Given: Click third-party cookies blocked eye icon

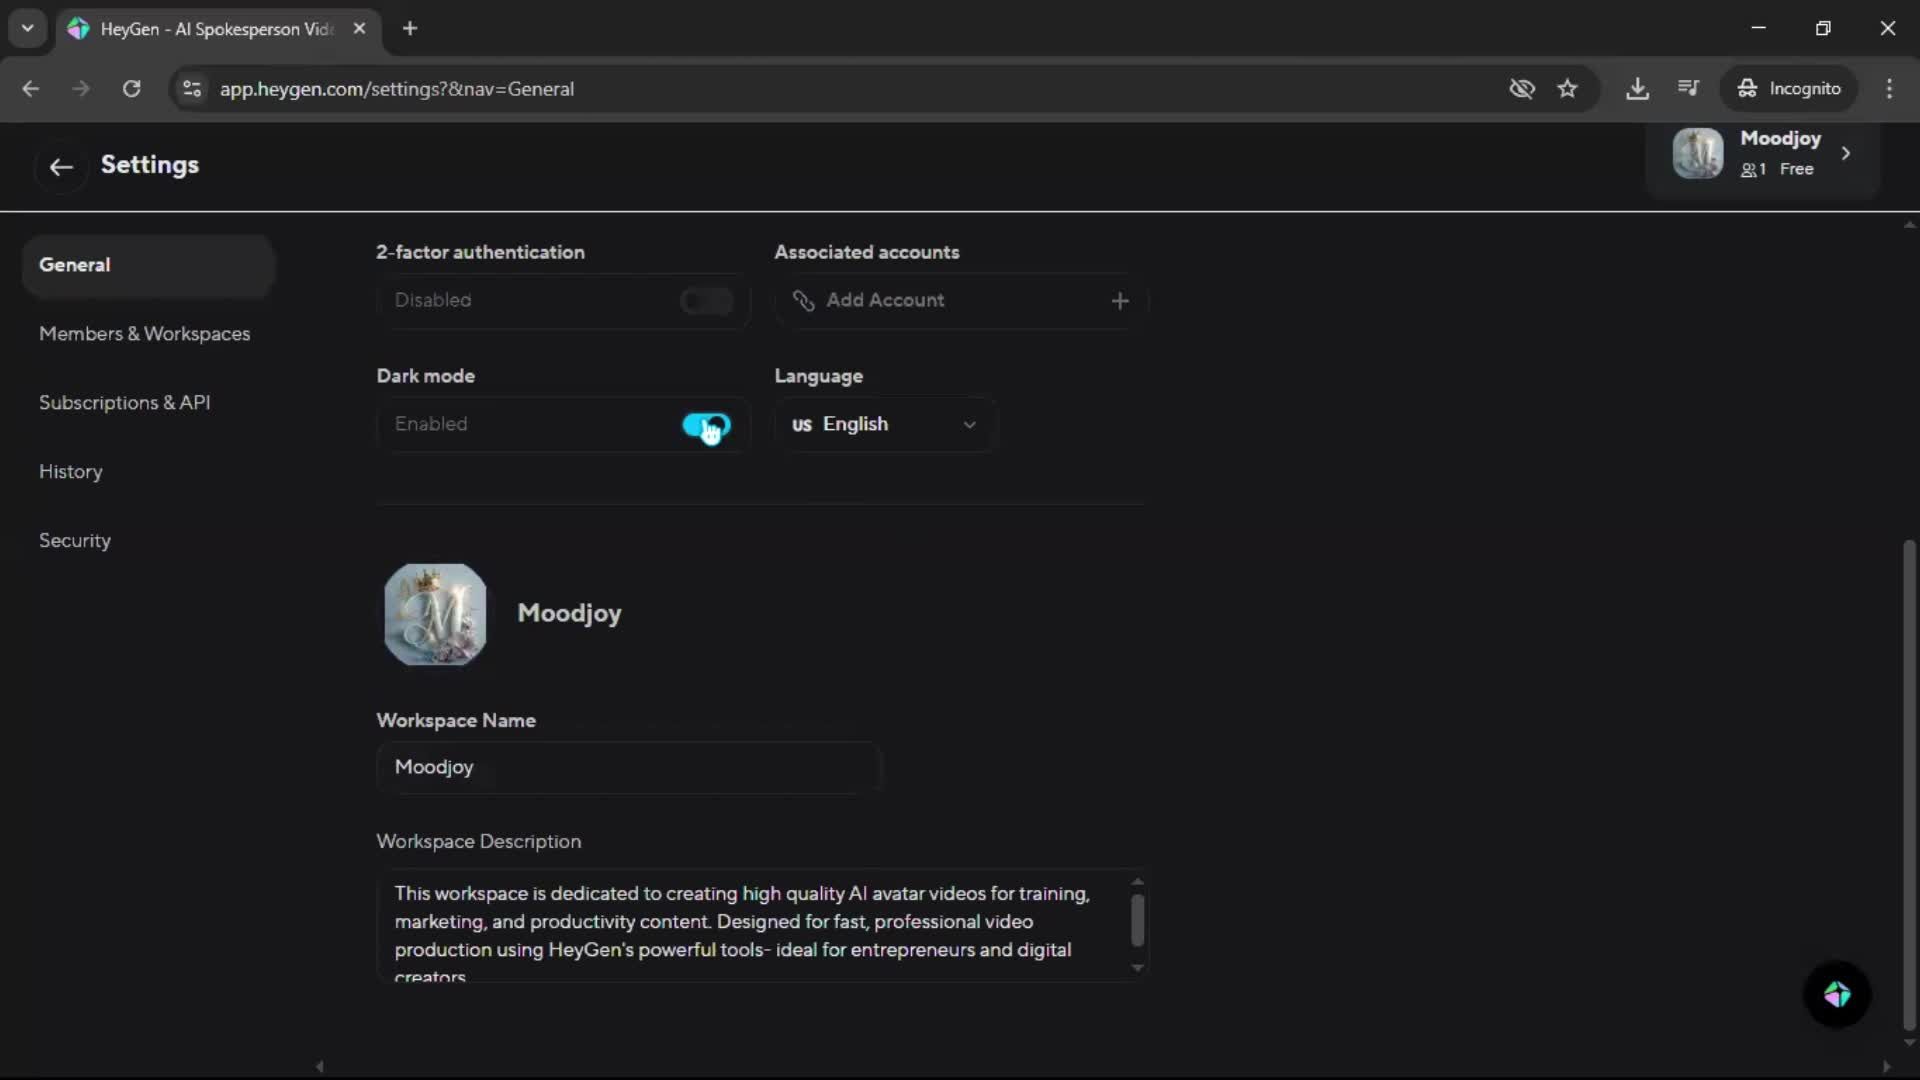Looking at the screenshot, I should (x=1521, y=89).
